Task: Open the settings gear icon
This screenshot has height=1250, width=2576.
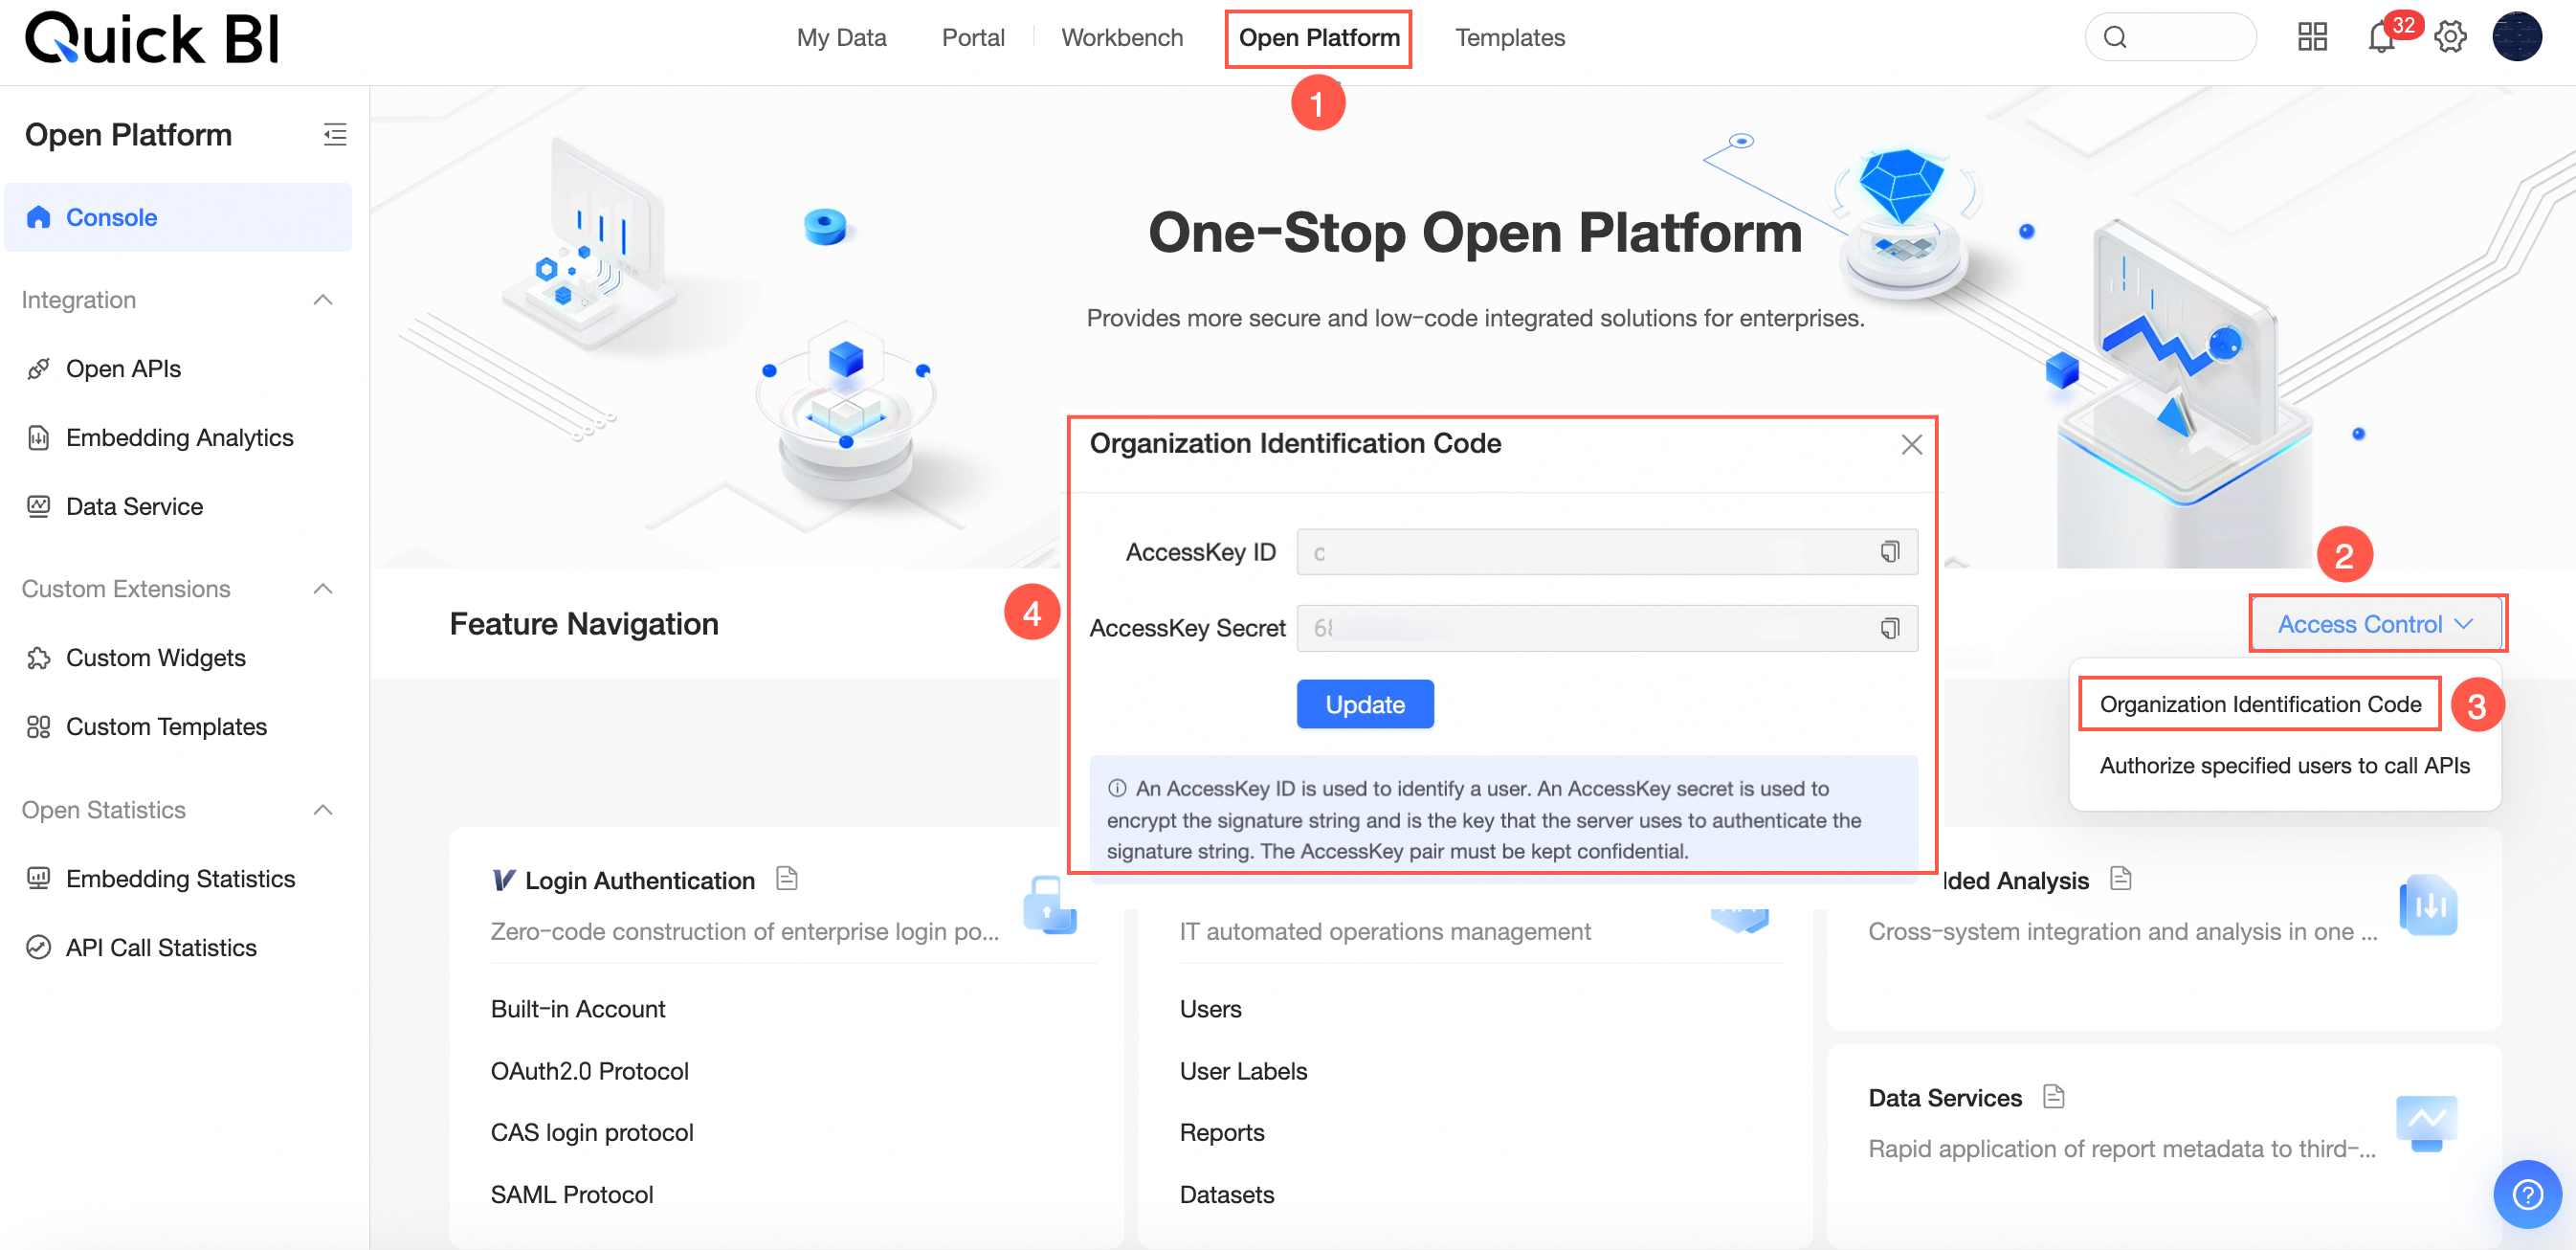Action: tap(2450, 38)
